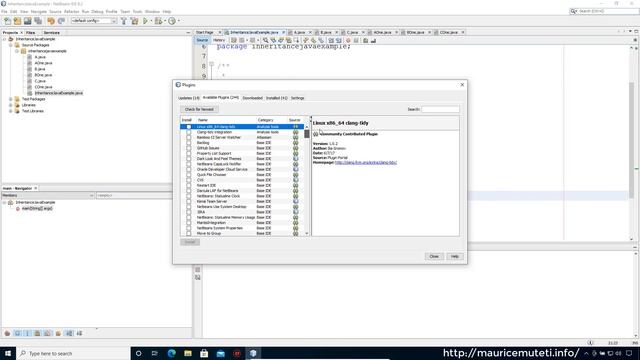Viewport: 640px width, 360px height.
Task: Click the Windows taskbar search box
Action: [73, 353]
